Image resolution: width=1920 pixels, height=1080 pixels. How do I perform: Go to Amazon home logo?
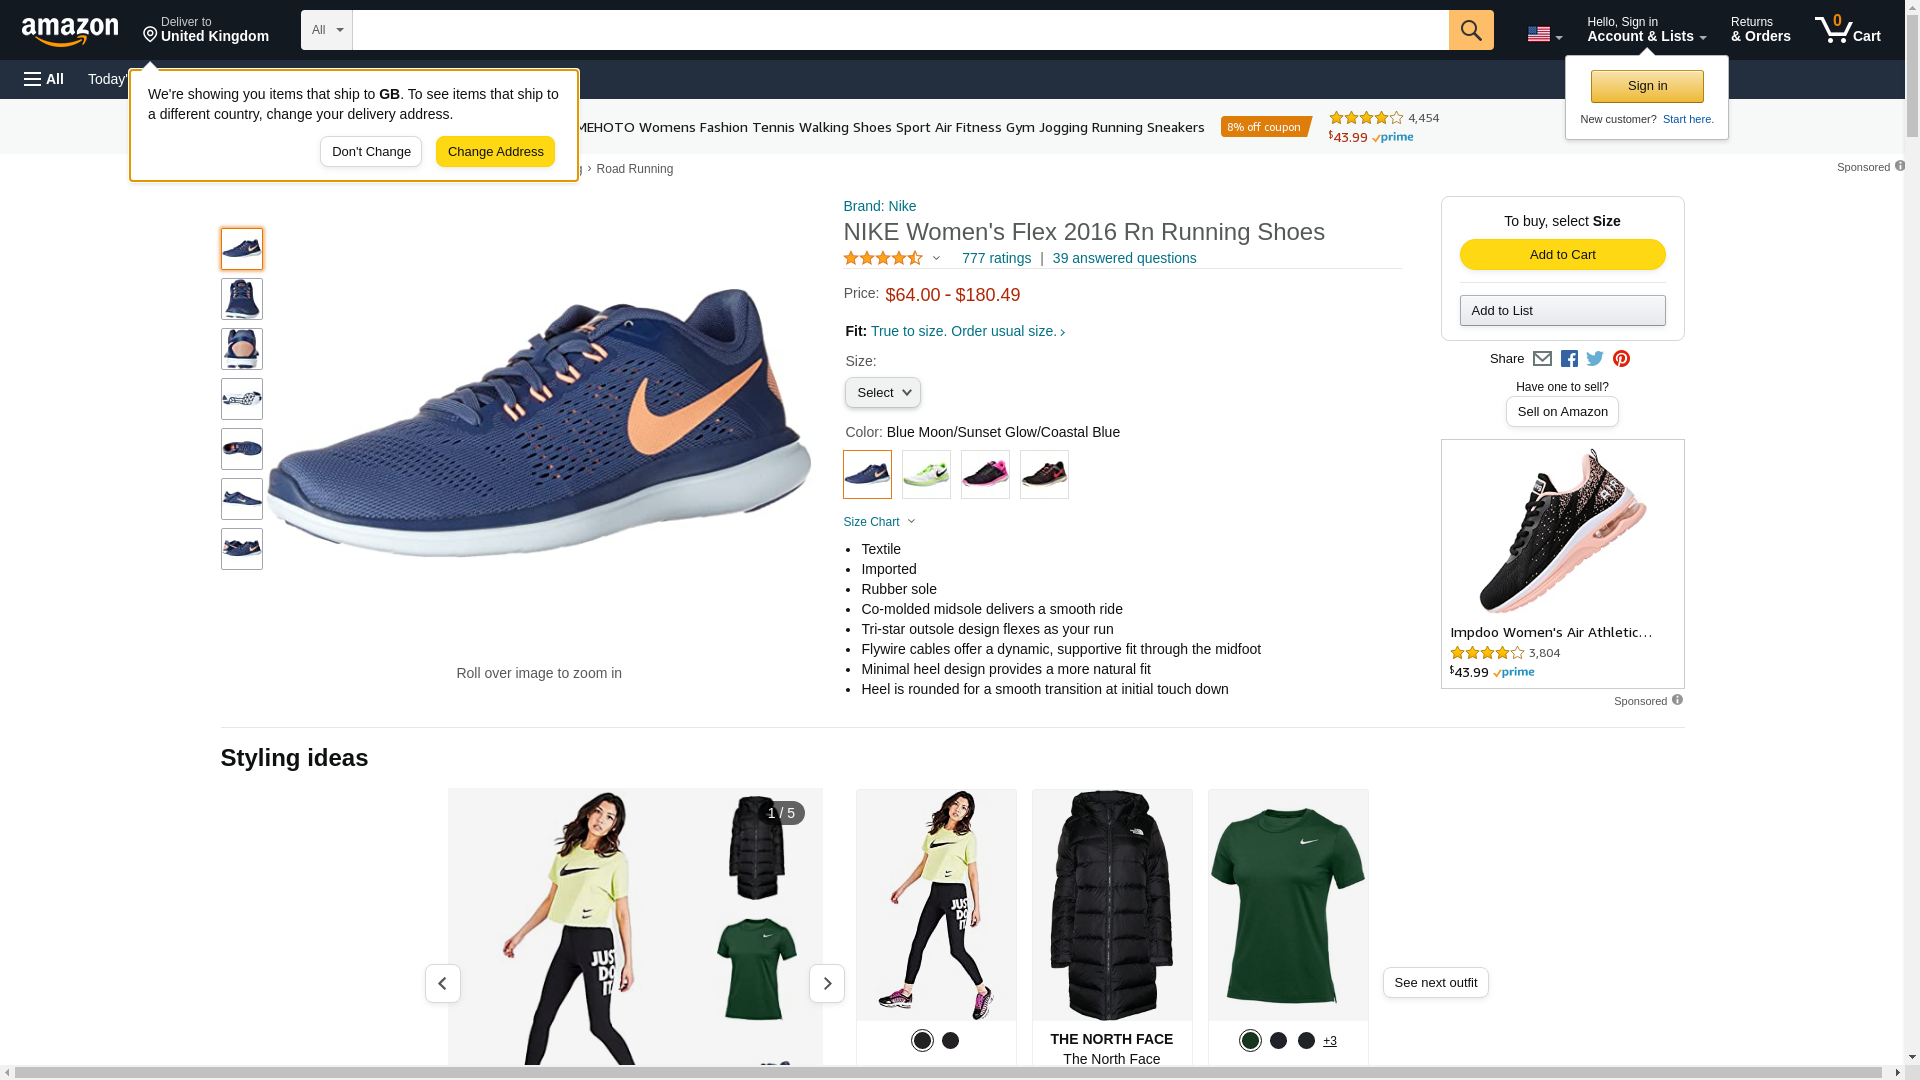pyautogui.click(x=70, y=32)
